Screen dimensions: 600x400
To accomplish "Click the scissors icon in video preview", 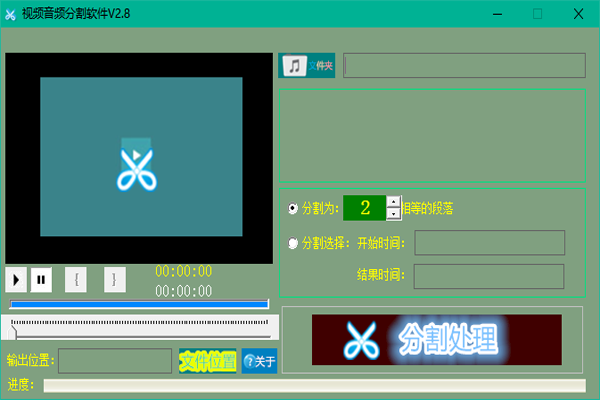I will [x=138, y=165].
